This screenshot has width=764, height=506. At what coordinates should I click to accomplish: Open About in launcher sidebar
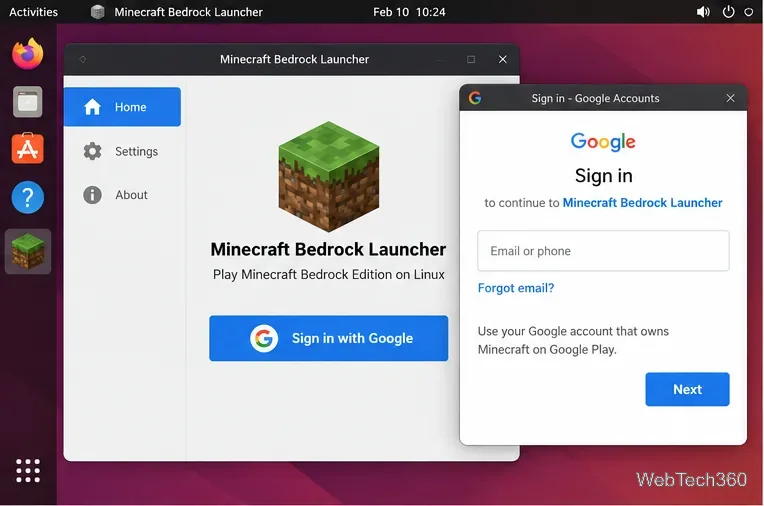[122, 195]
